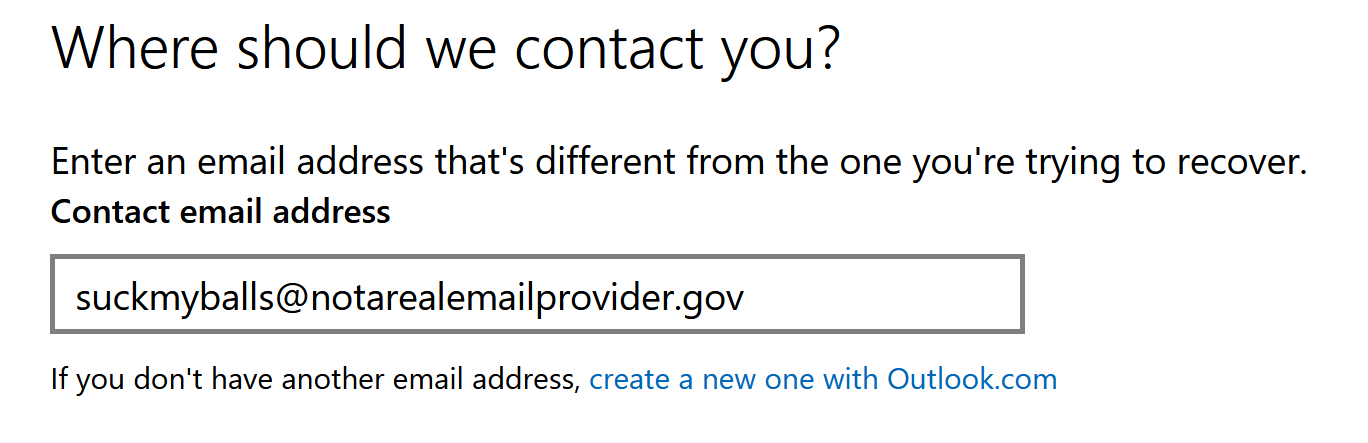Click the text "If you don't have another email address"
The width and height of the screenshot is (1368, 443).
point(315,380)
